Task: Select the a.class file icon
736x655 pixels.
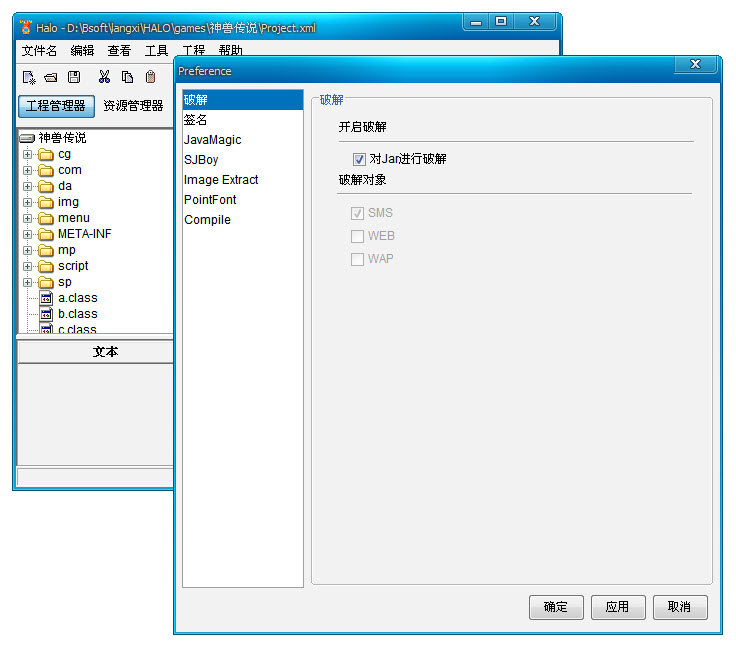Action: 46,298
